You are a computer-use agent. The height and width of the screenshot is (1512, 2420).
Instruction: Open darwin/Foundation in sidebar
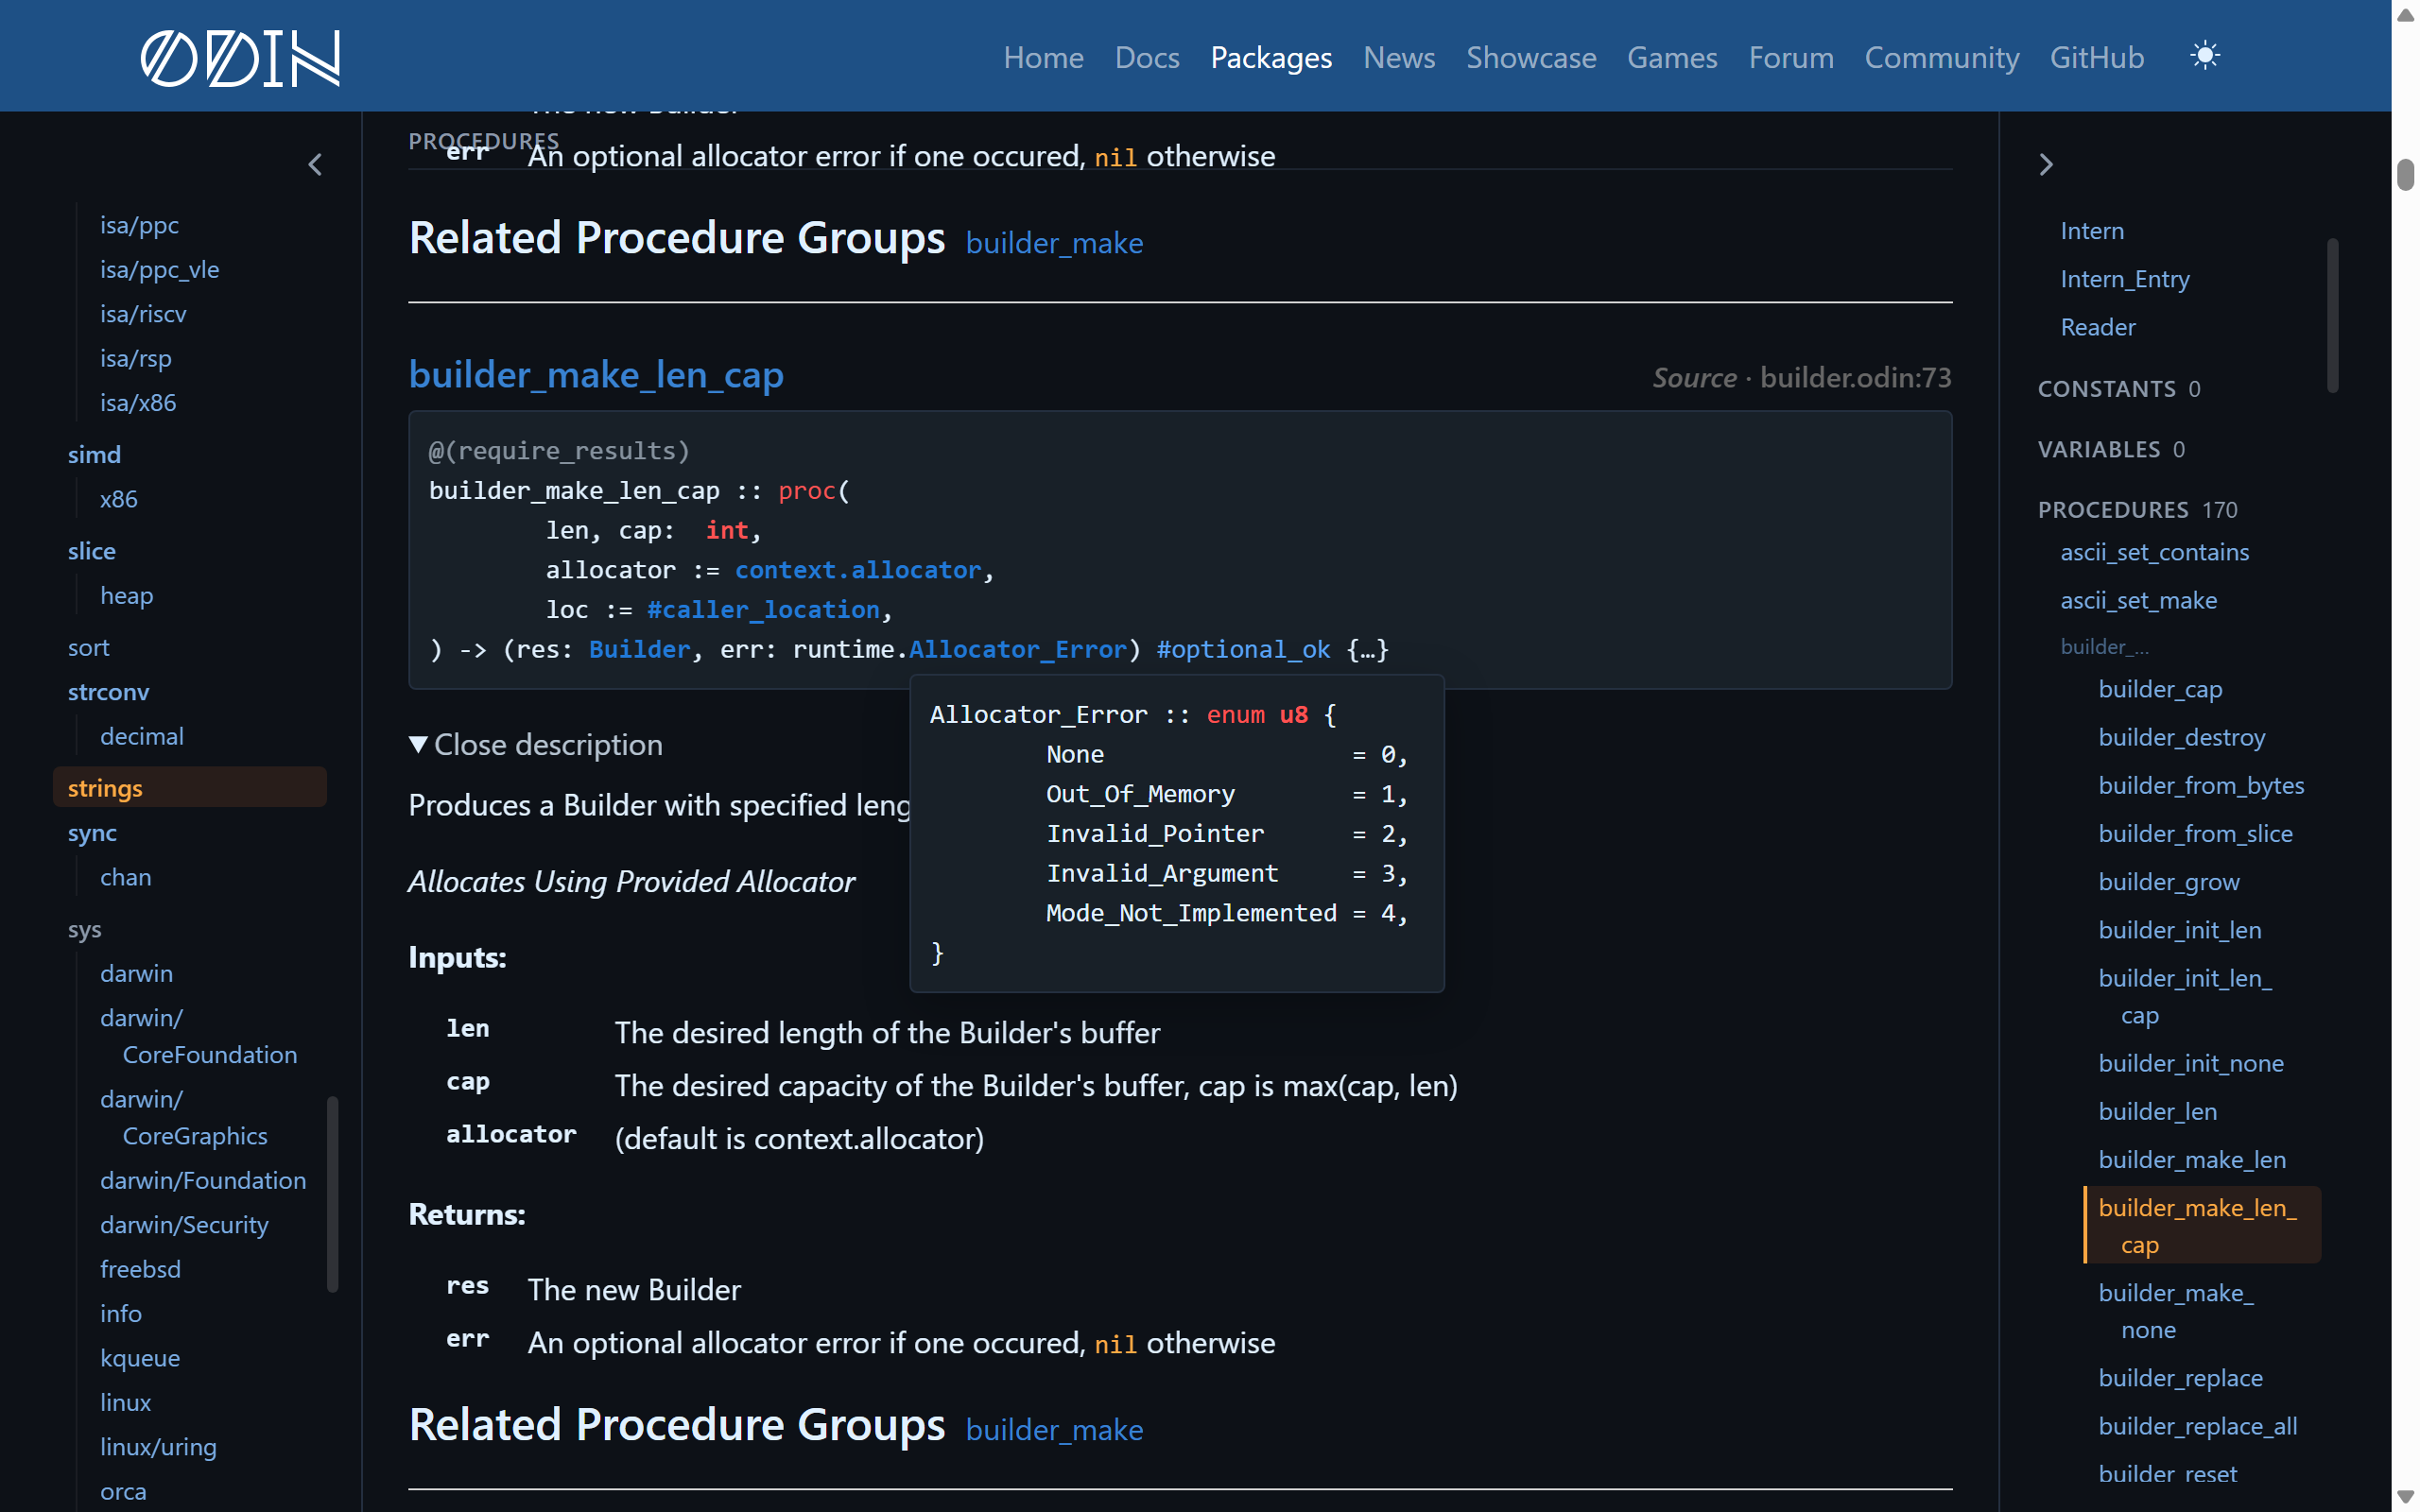pyautogui.click(x=203, y=1180)
